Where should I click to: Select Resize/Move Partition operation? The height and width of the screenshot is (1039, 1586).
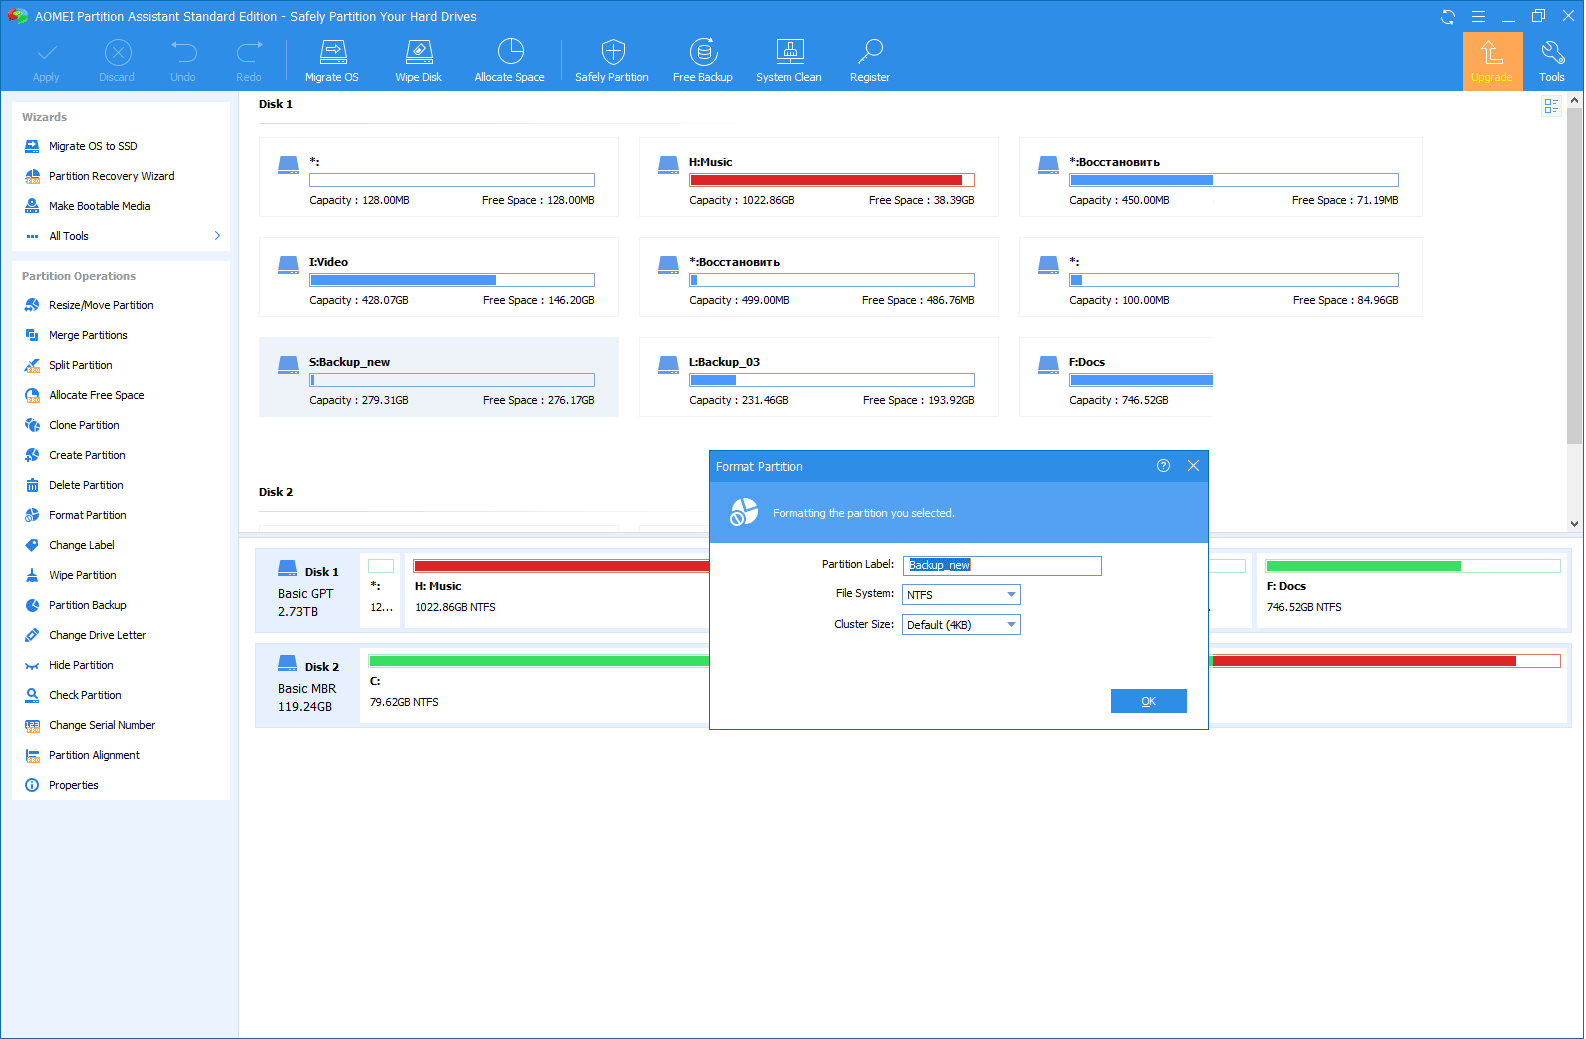point(101,305)
